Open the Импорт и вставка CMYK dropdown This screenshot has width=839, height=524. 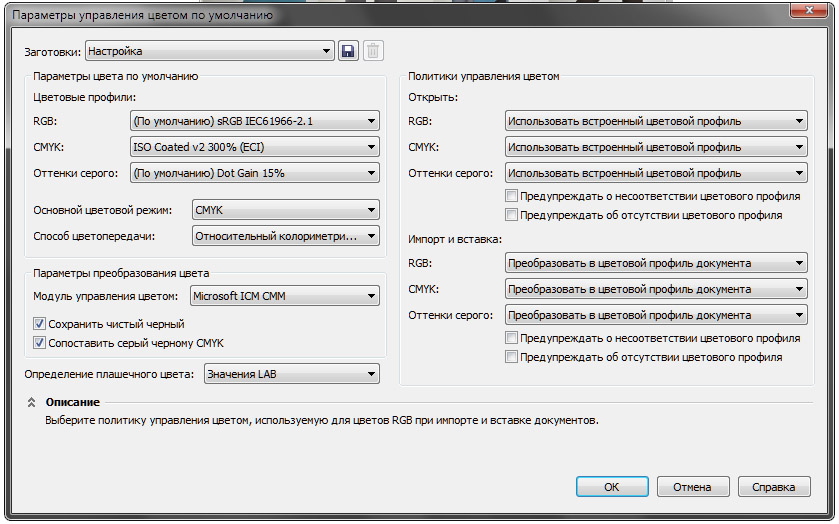656,289
